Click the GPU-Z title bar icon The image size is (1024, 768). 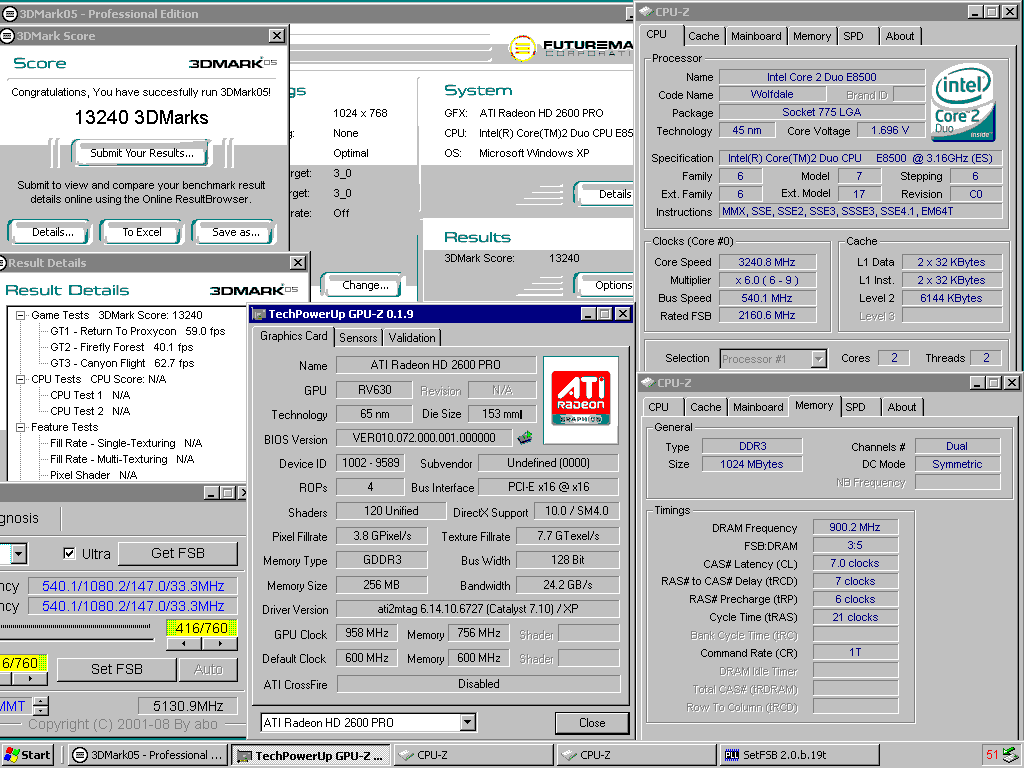point(259,314)
